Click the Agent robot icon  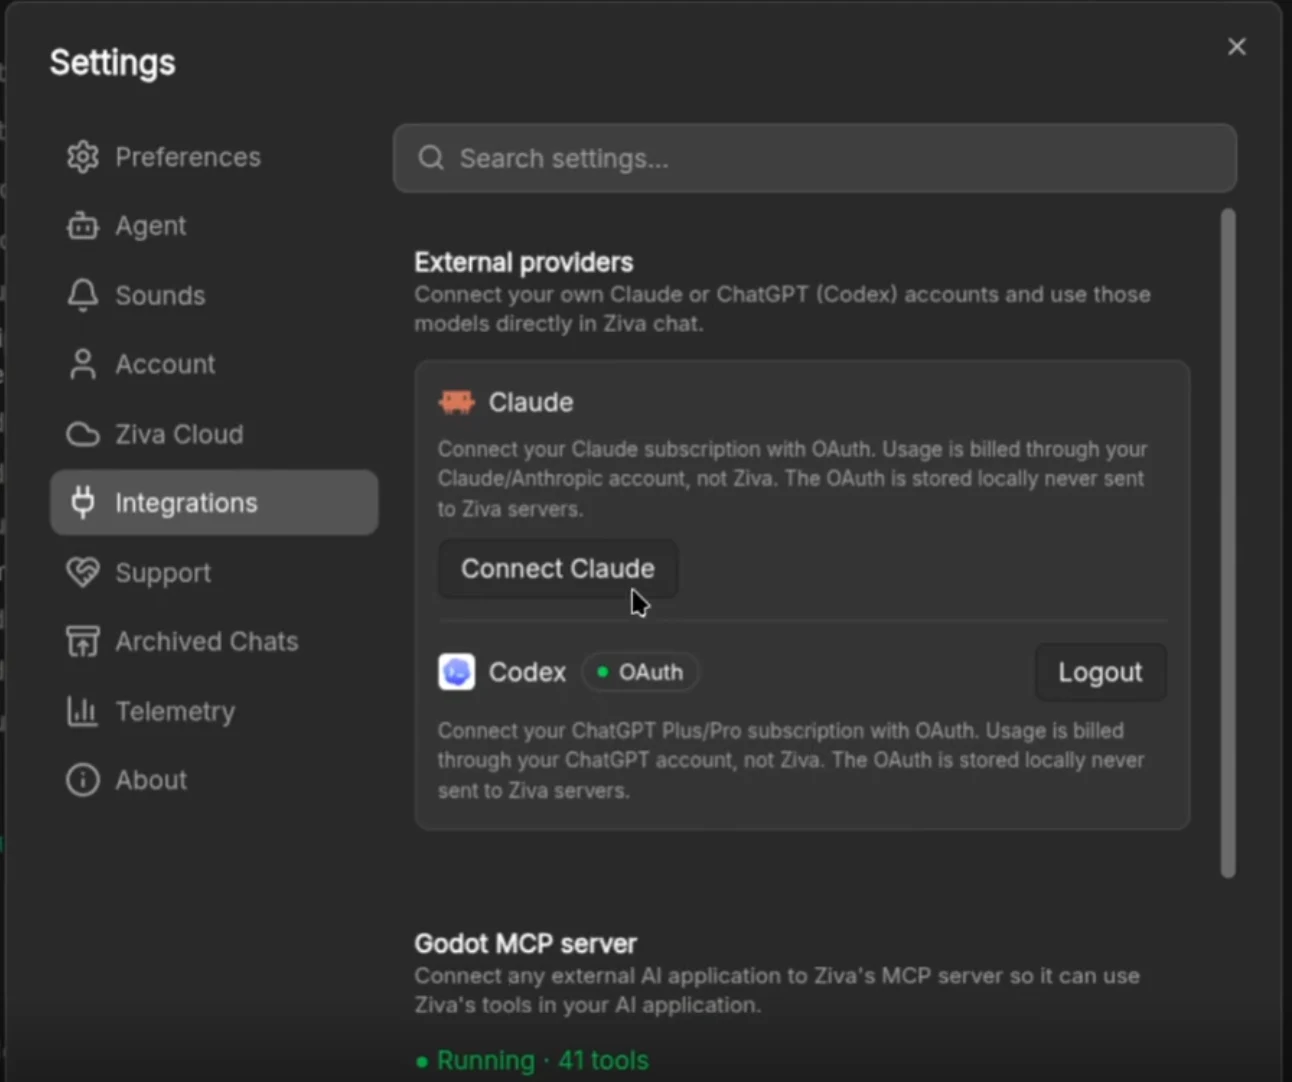(x=83, y=226)
